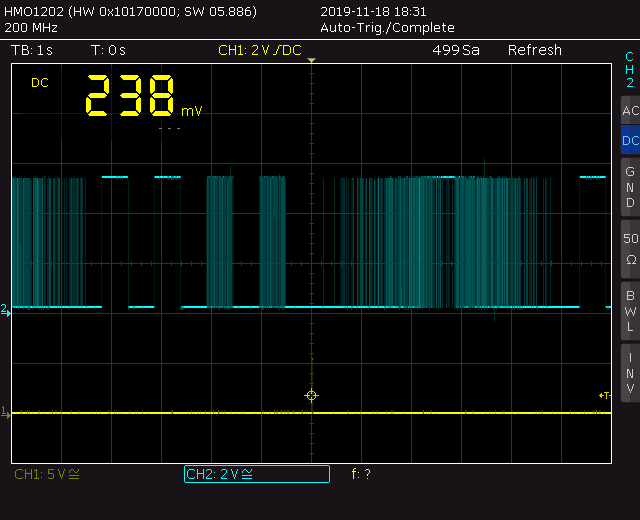Toggle 50 Ω input impedance

tap(631, 249)
